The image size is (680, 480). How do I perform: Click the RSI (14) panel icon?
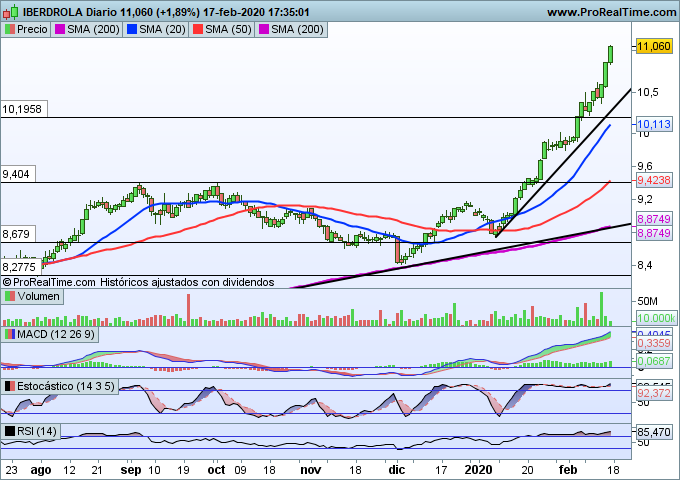coord(10,431)
